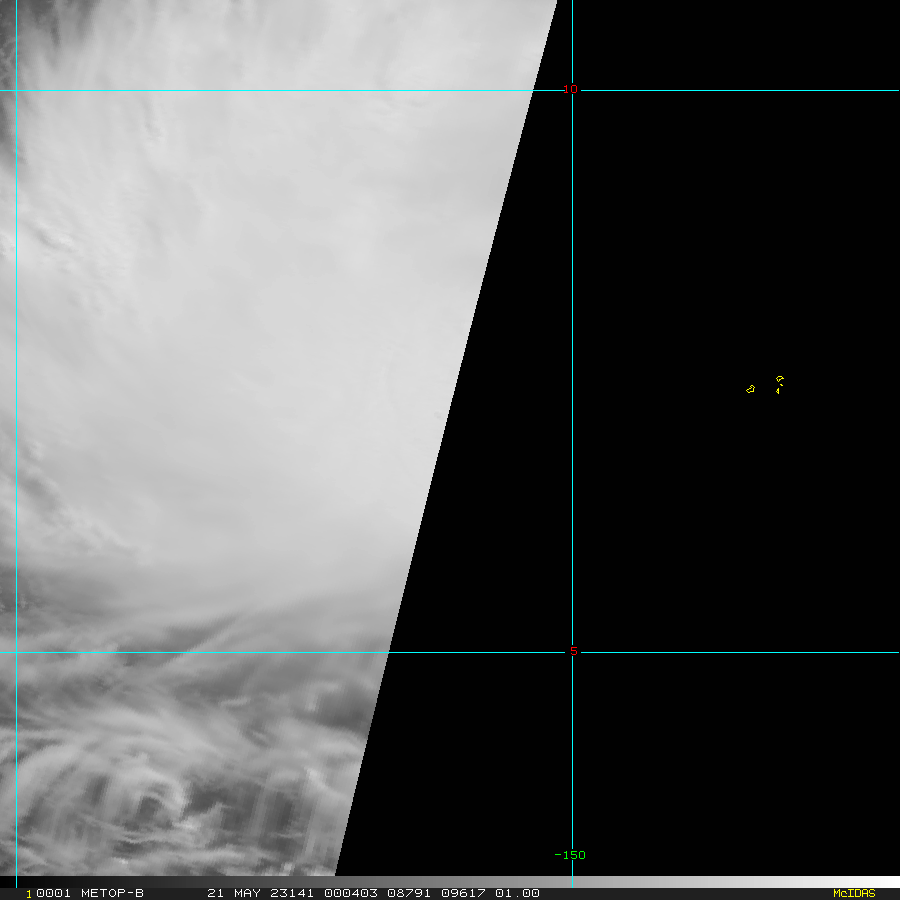Click where left meridian crosses 5° latitude line
This screenshot has height=900, width=900.
tap(16, 652)
